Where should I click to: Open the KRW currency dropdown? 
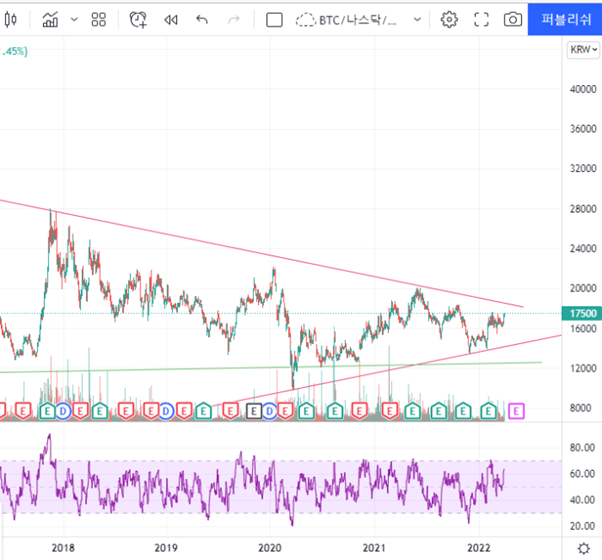[583, 50]
